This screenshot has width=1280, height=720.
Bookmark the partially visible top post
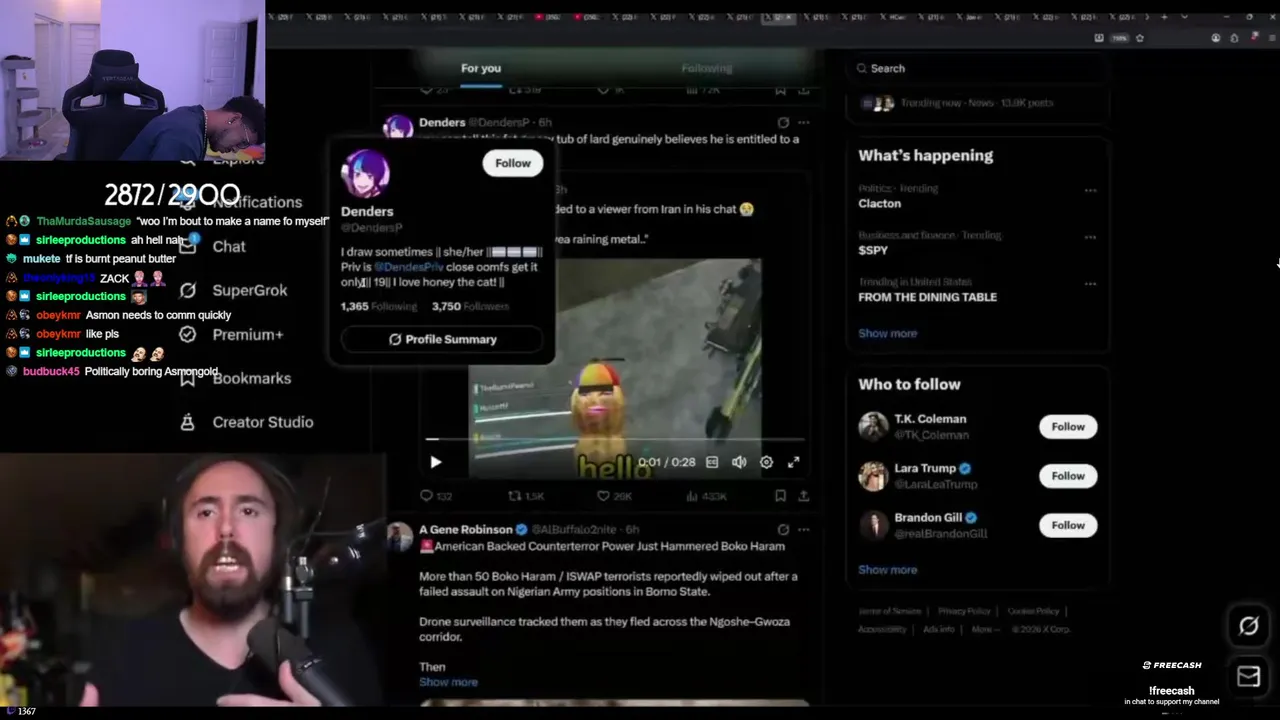point(780,90)
